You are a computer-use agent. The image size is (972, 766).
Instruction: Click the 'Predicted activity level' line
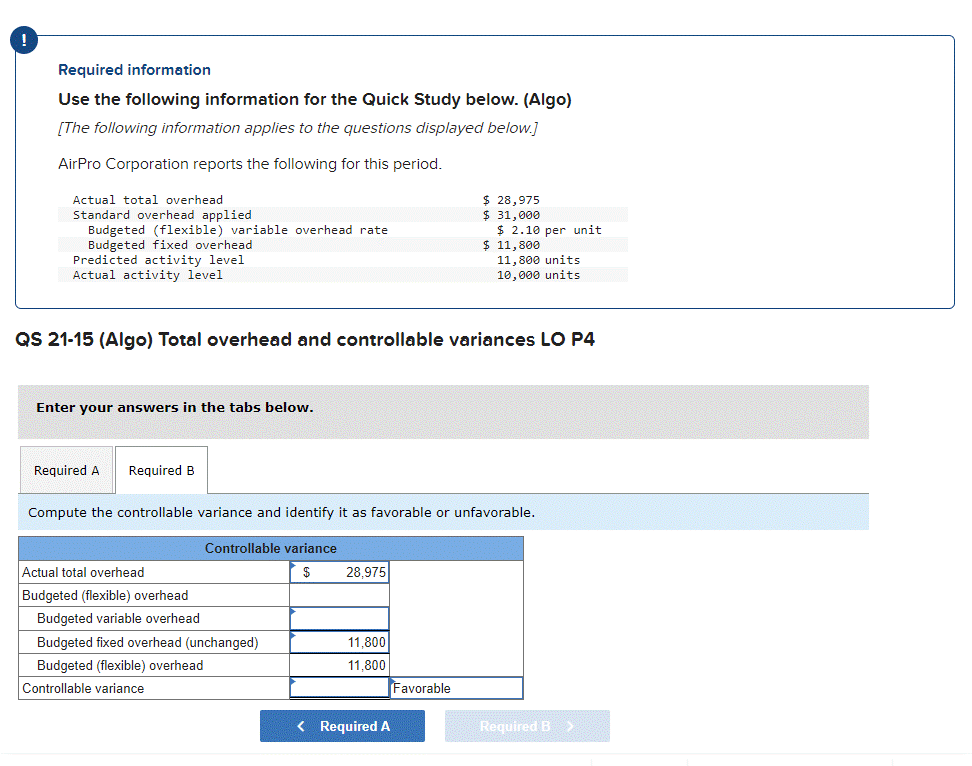pos(159,260)
